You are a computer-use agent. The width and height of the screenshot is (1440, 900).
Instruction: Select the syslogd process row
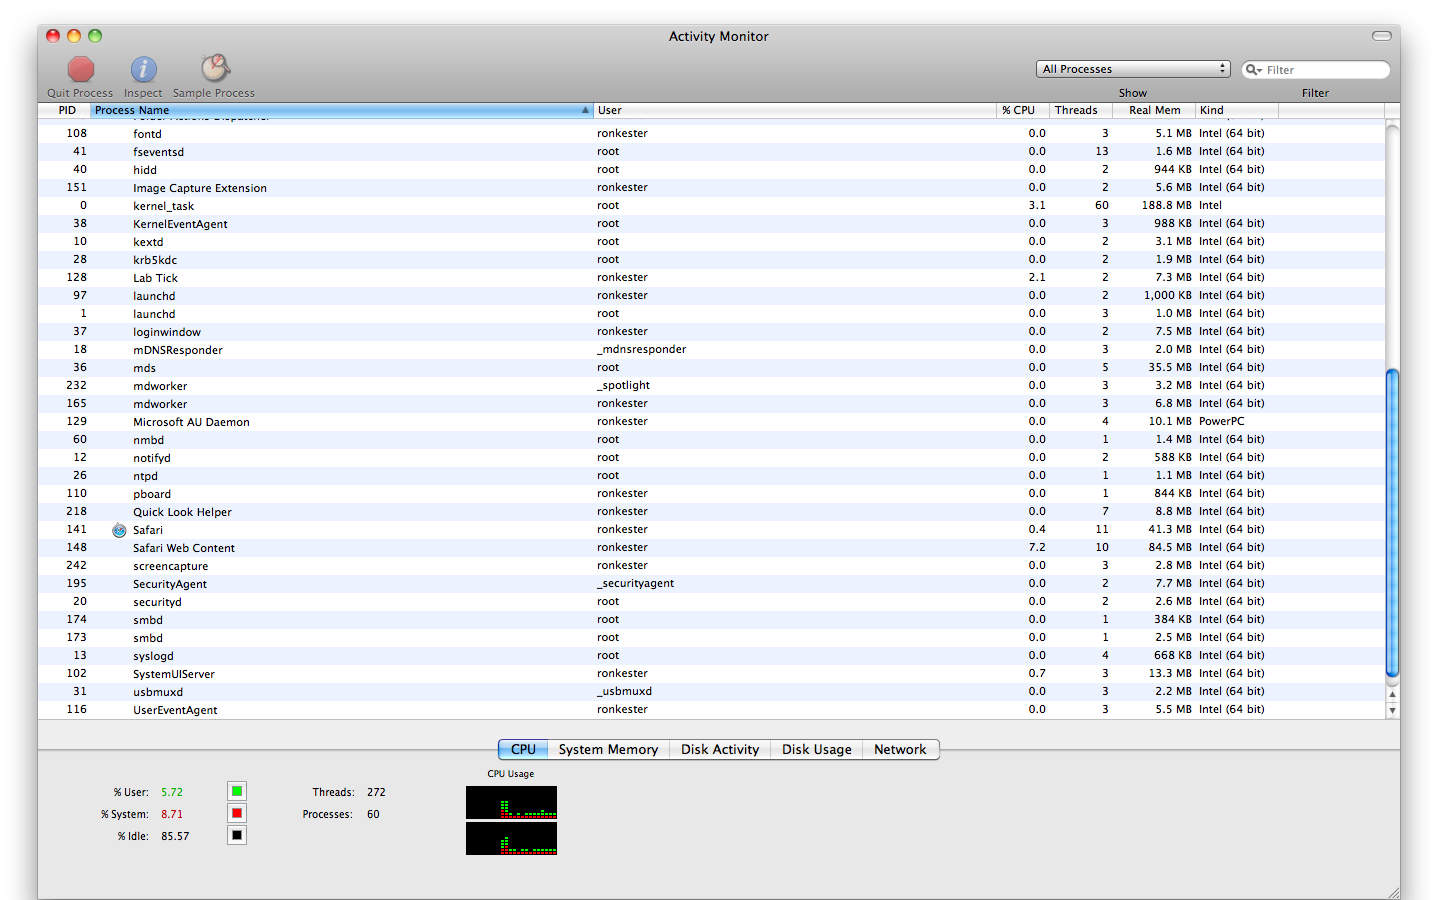[x=711, y=655]
